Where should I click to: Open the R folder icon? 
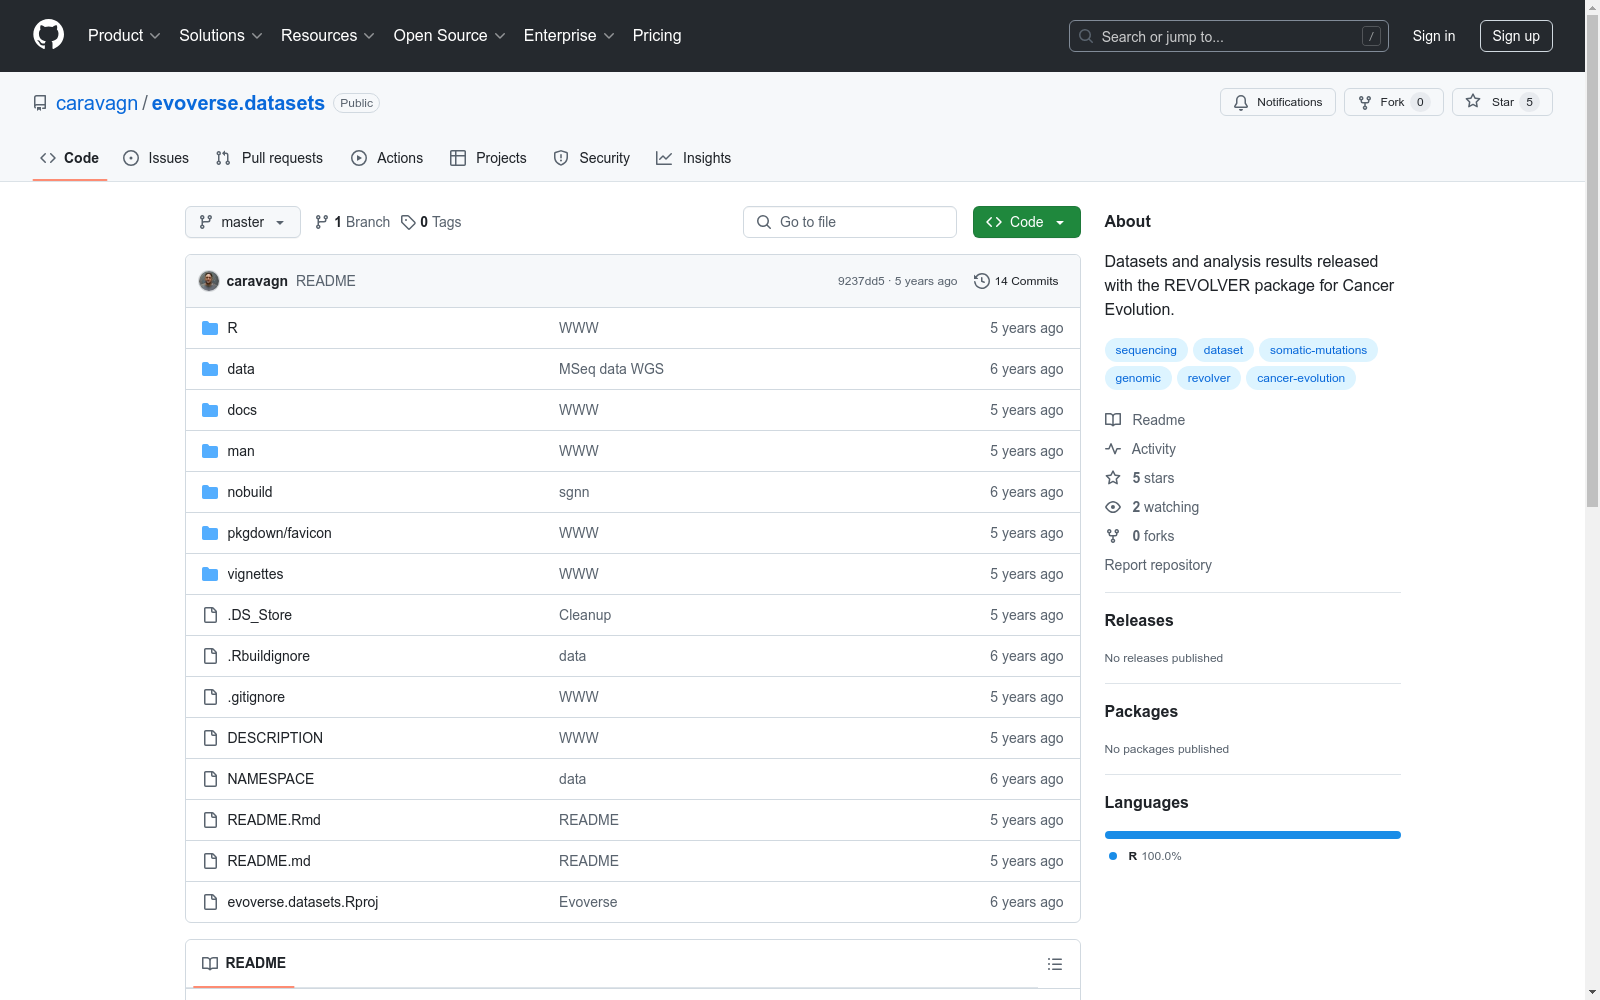(210, 328)
